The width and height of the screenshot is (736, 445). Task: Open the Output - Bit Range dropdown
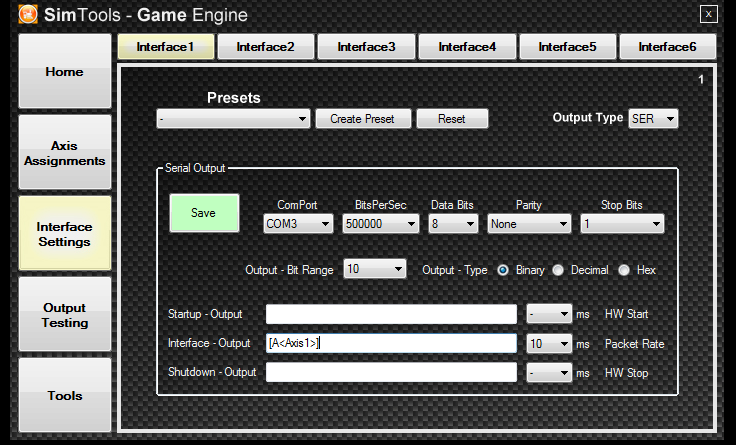coord(375,269)
